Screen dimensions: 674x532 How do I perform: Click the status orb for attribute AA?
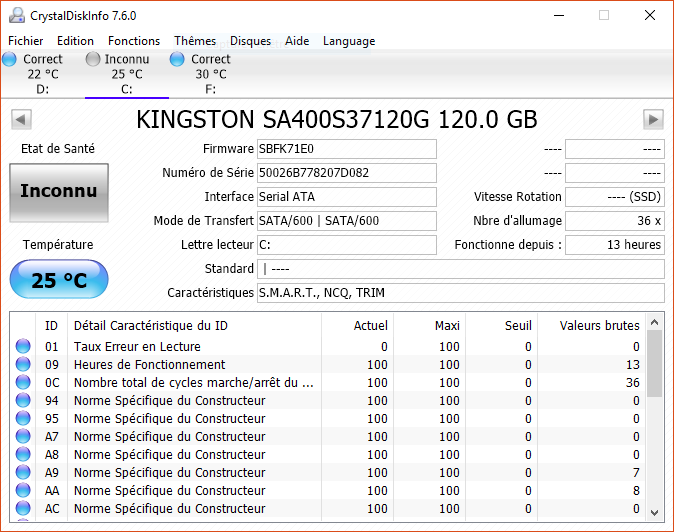pyautogui.click(x=23, y=491)
